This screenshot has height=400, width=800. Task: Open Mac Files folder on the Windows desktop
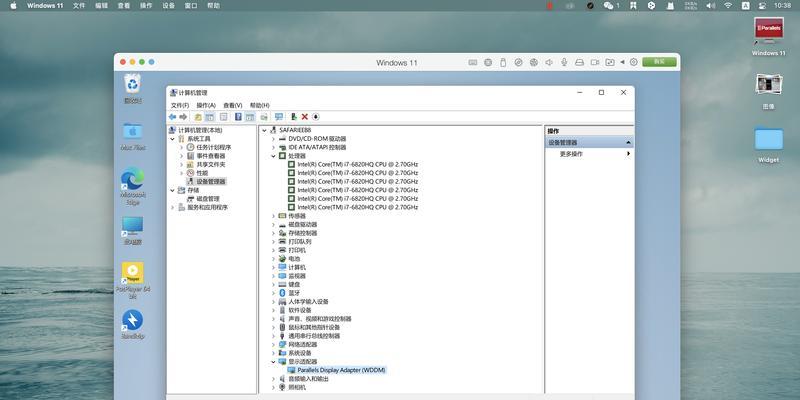click(x=133, y=136)
